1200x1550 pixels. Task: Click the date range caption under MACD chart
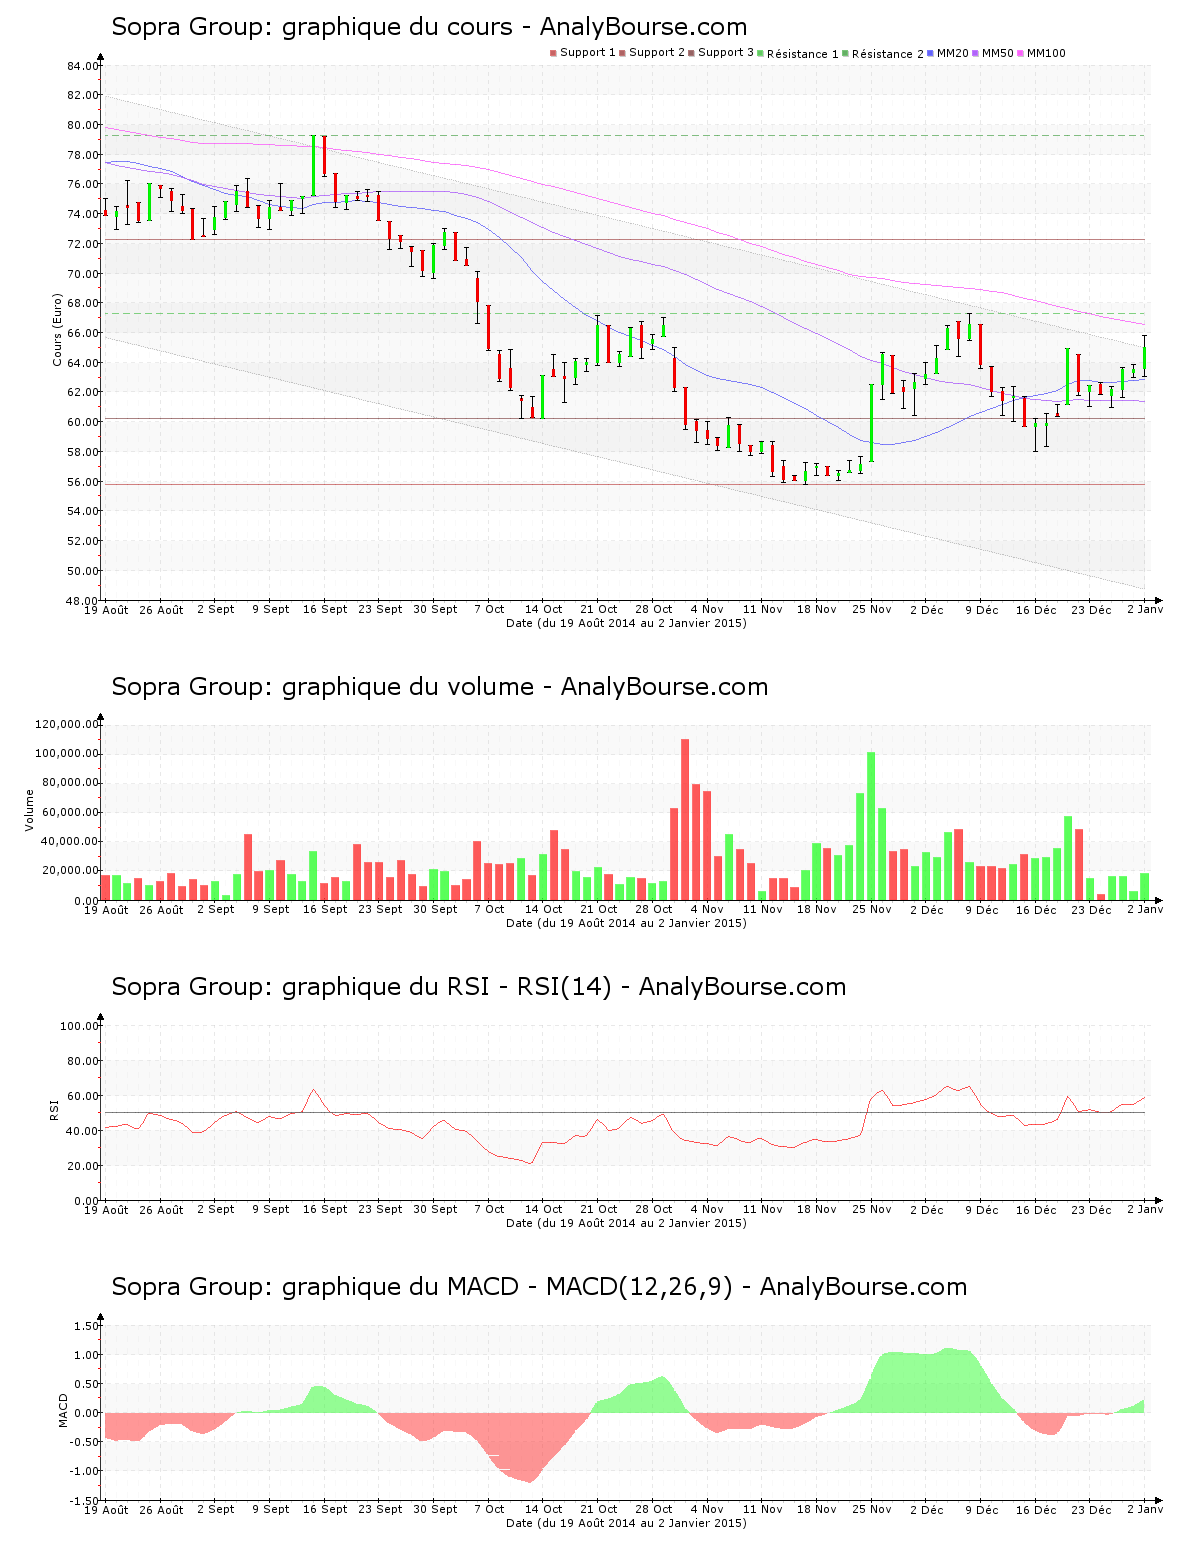(626, 1523)
